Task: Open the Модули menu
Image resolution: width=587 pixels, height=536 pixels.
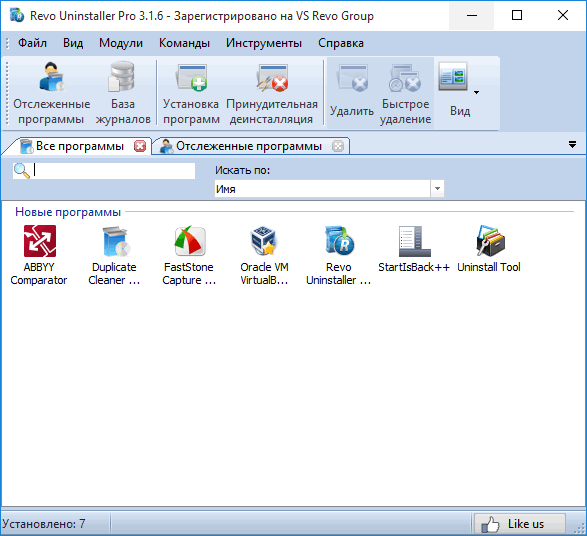Action: pos(121,43)
